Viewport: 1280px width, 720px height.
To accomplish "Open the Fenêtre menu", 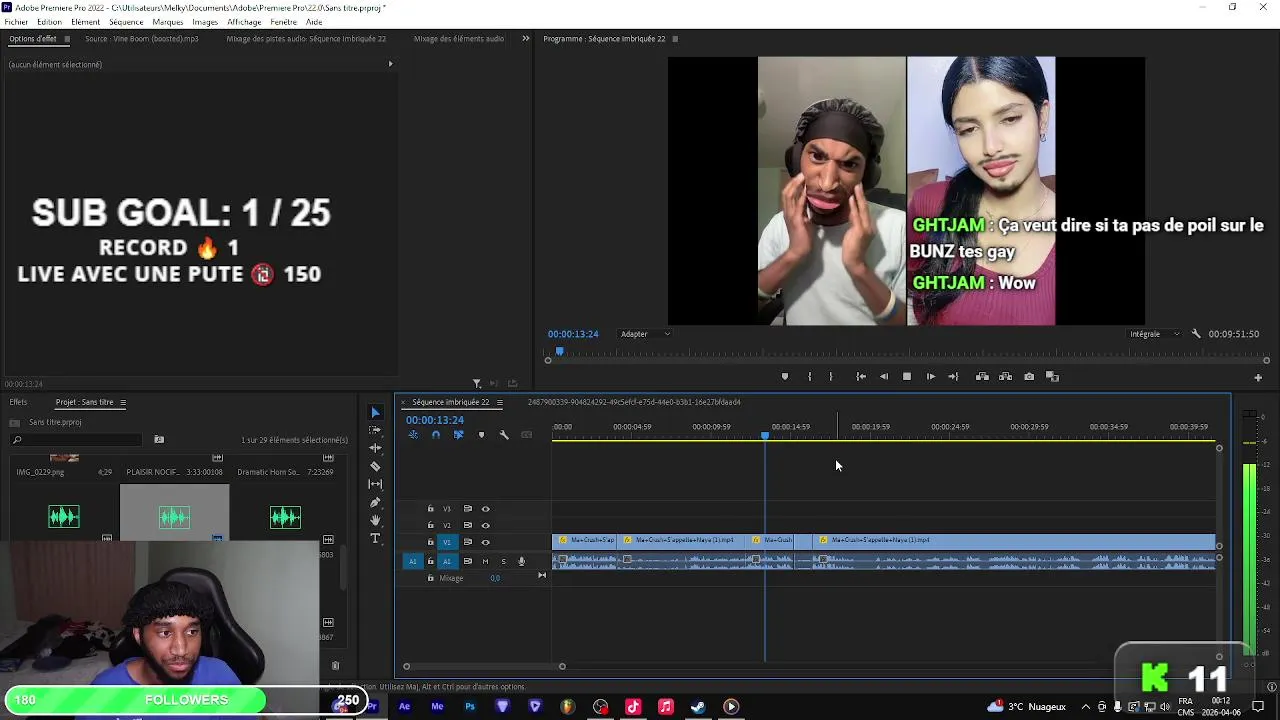I will (283, 22).
